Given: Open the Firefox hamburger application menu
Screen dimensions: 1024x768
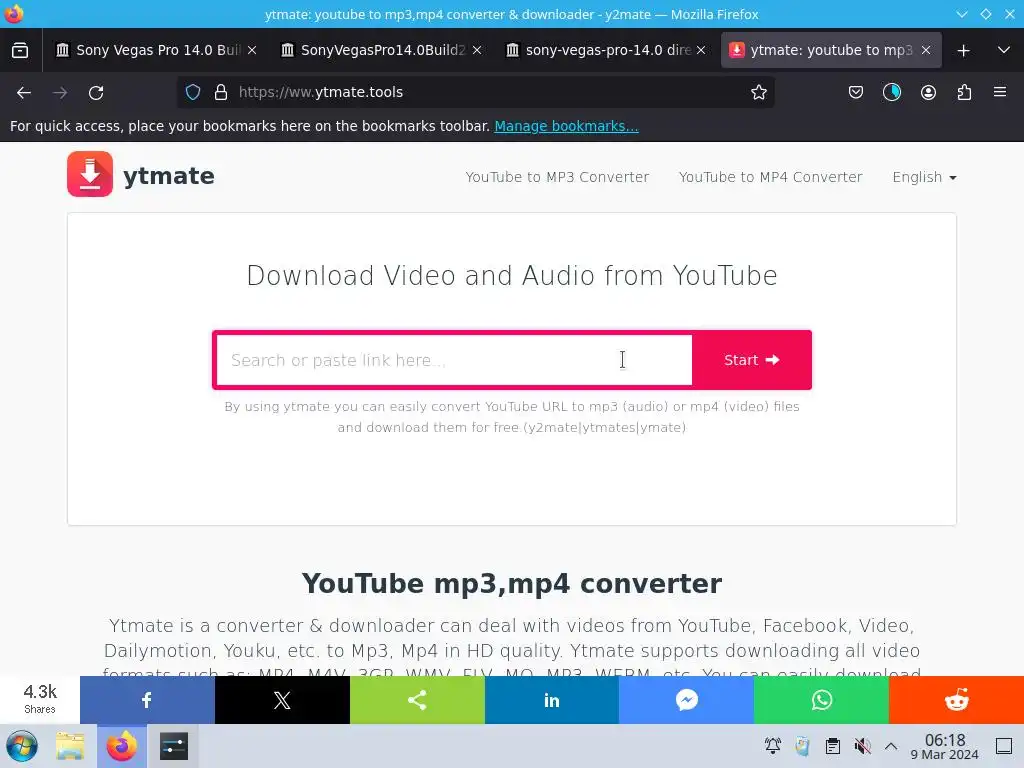Looking at the screenshot, I should coord(1000,92).
